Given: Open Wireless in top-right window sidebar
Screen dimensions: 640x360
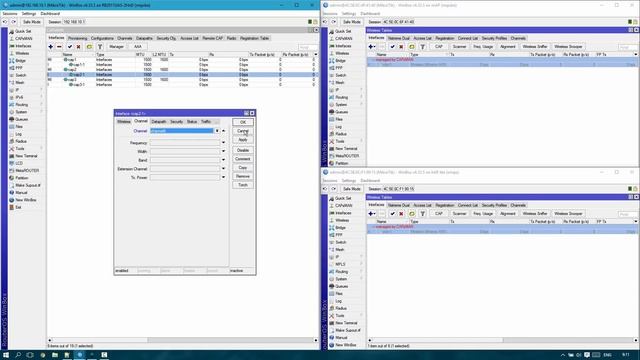Looking at the screenshot, I should (x=342, y=53).
